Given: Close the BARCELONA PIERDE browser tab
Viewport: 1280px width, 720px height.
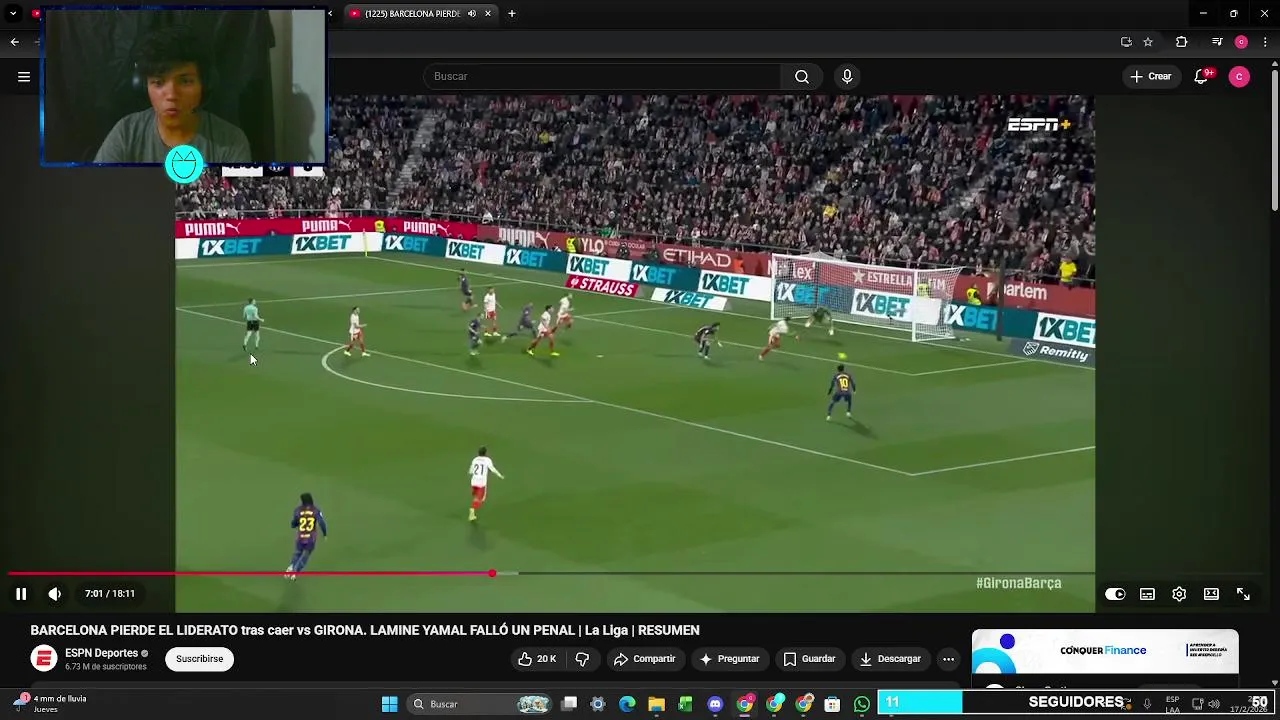Looking at the screenshot, I should coord(488,14).
